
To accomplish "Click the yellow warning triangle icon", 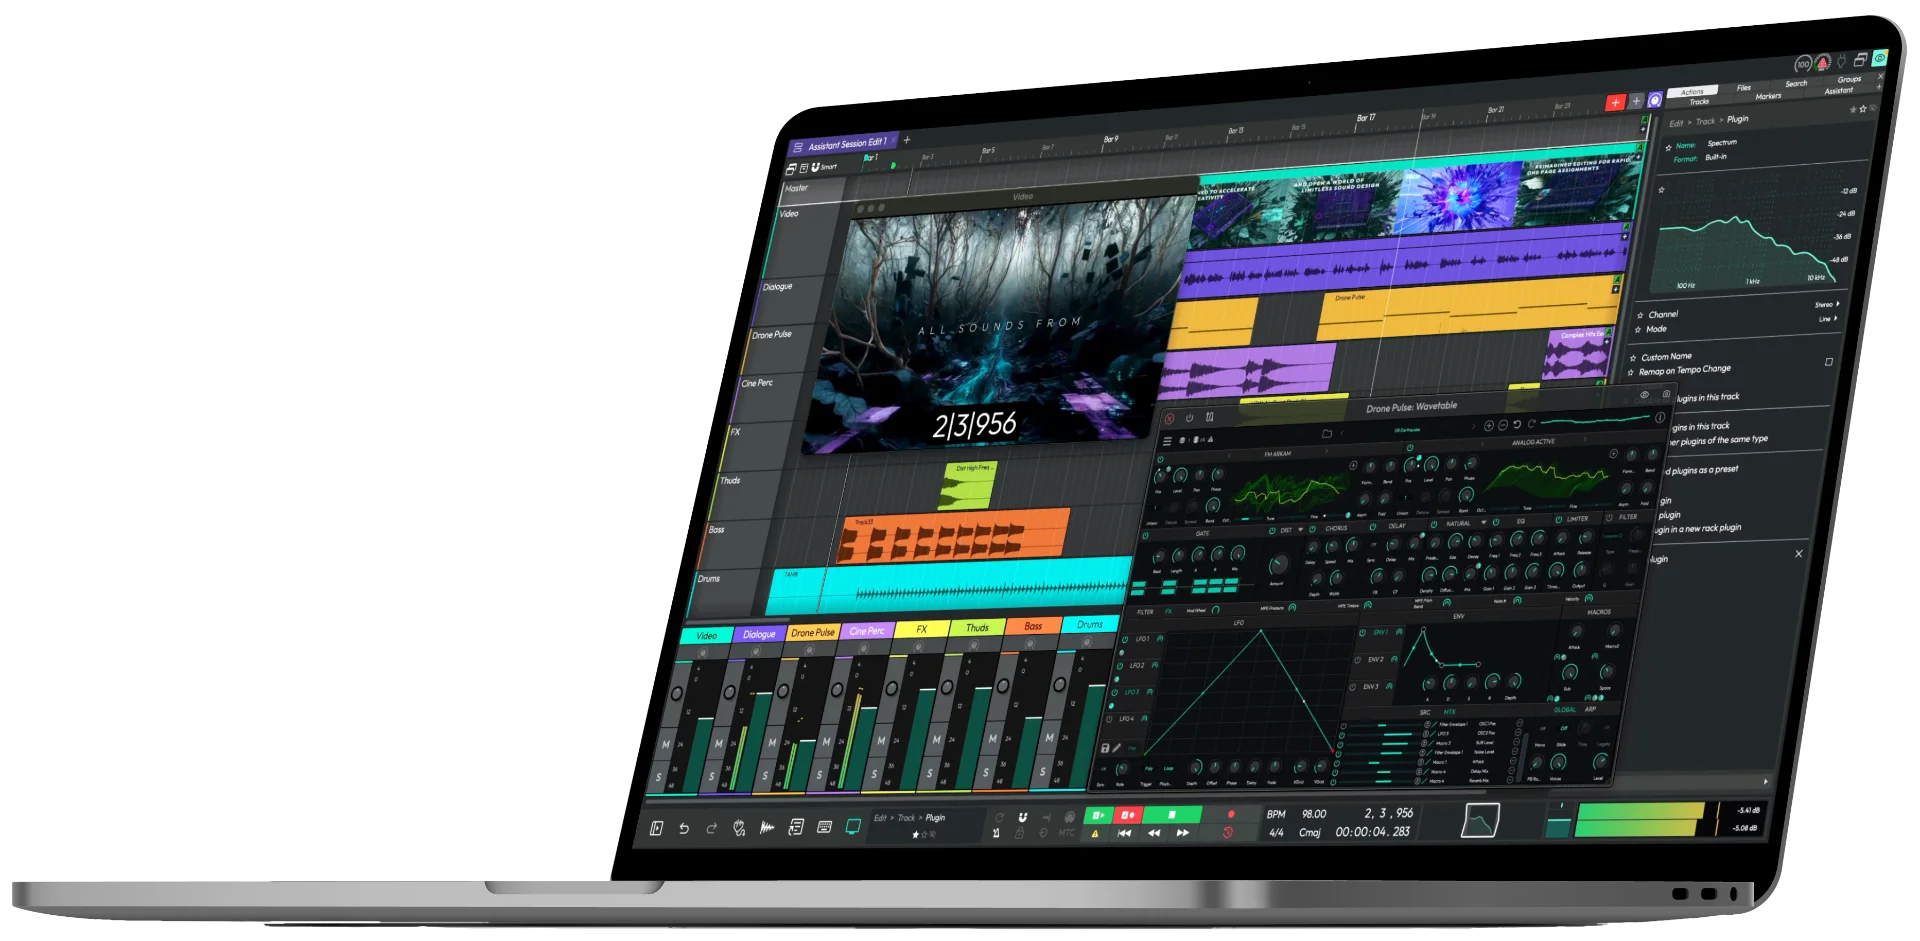I will pyautogui.click(x=1095, y=834).
